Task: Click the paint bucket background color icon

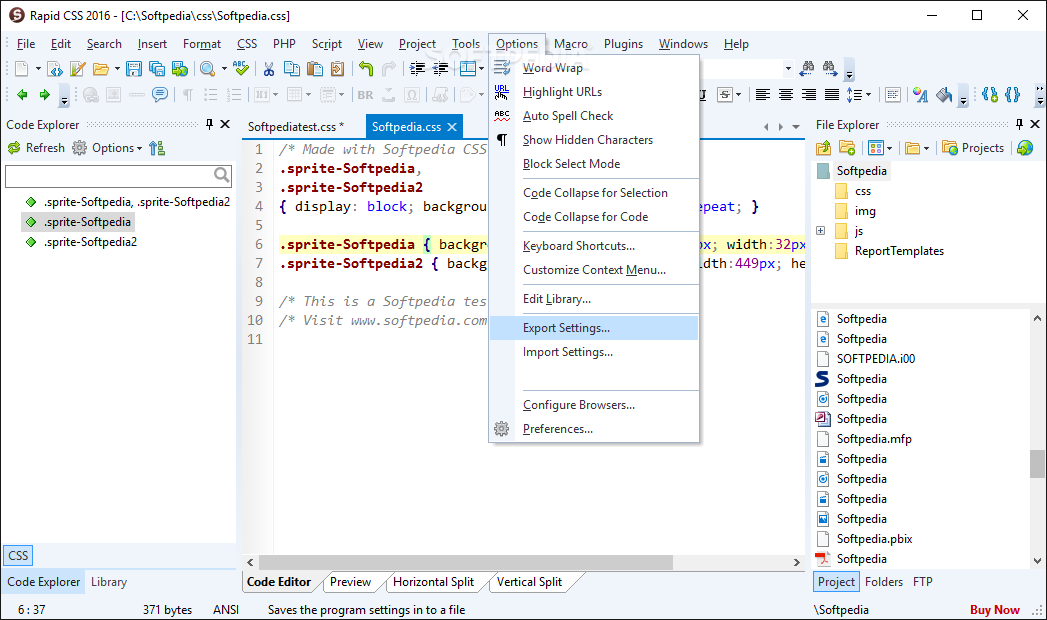Action: click(944, 95)
